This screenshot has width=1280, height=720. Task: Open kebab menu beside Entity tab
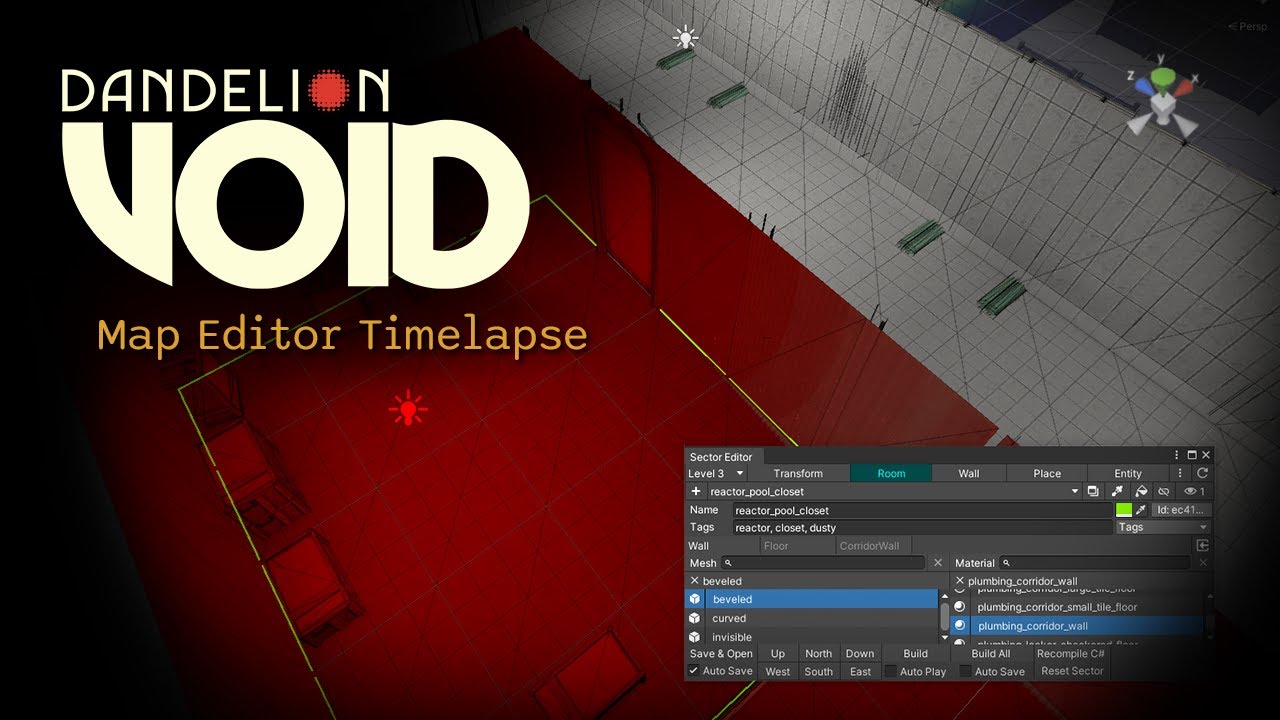[1180, 474]
